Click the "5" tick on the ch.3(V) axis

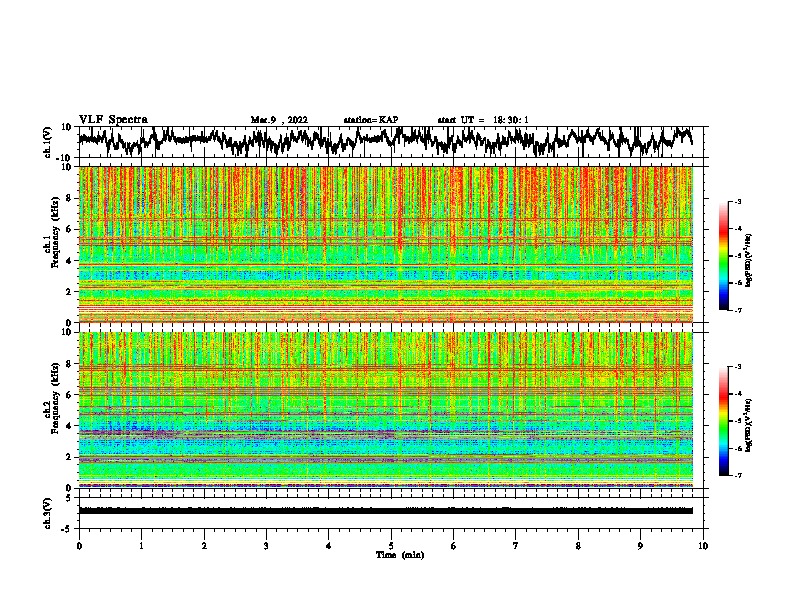[x=69, y=498]
